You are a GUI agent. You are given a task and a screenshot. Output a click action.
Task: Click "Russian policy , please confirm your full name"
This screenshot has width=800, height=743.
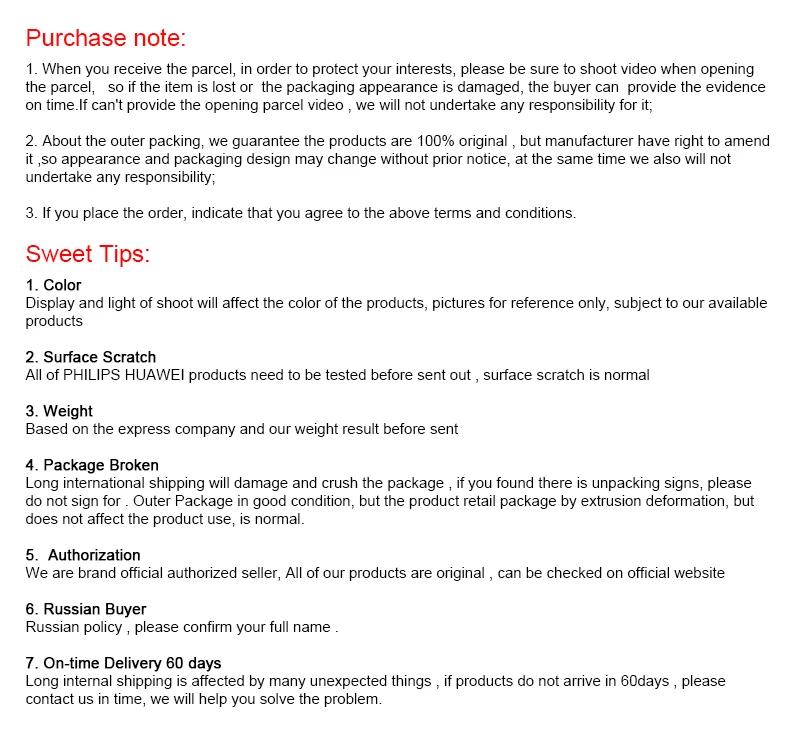(x=178, y=627)
